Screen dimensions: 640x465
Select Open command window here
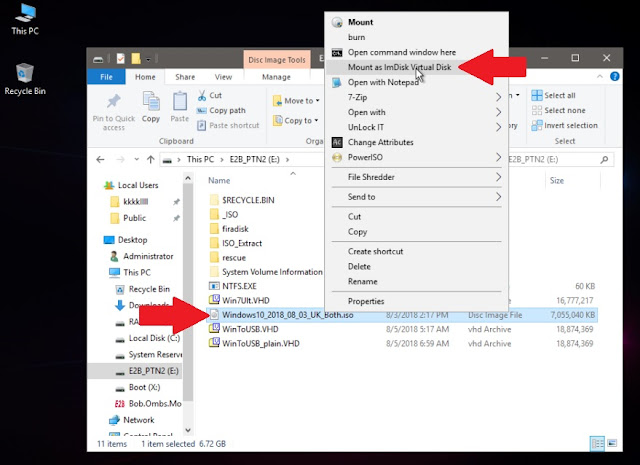pos(416,52)
